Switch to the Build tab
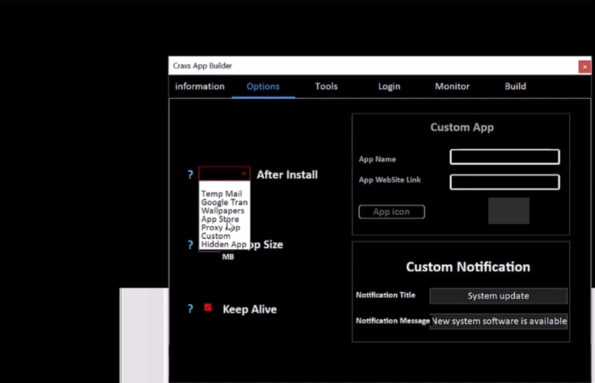595x383 pixels. tap(515, 87)
